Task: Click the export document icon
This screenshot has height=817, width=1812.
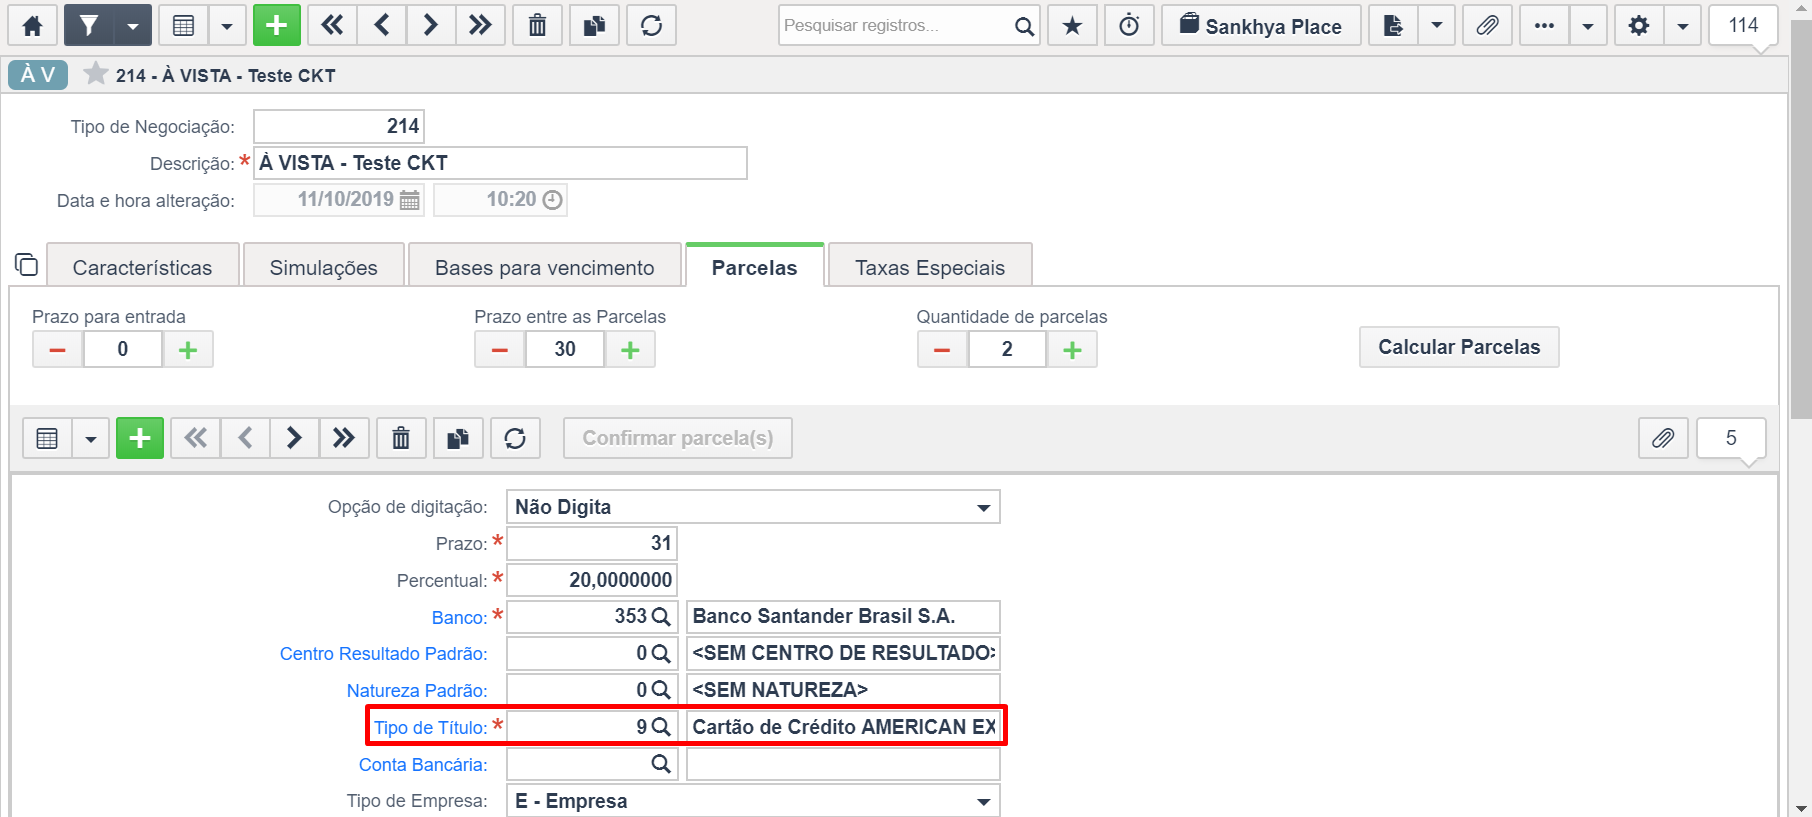Action: 1393,25
